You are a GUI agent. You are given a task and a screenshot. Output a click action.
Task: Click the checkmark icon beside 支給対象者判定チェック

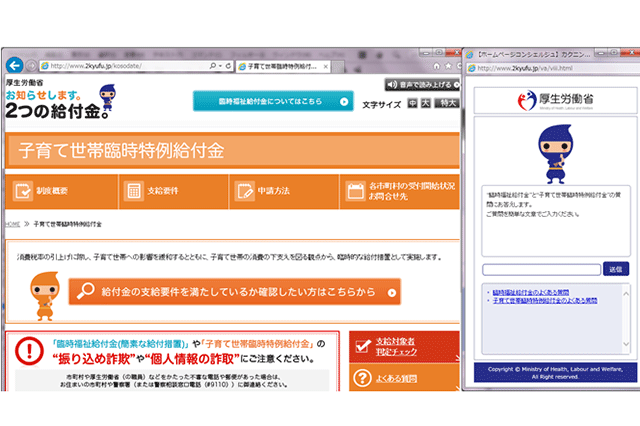363,346
